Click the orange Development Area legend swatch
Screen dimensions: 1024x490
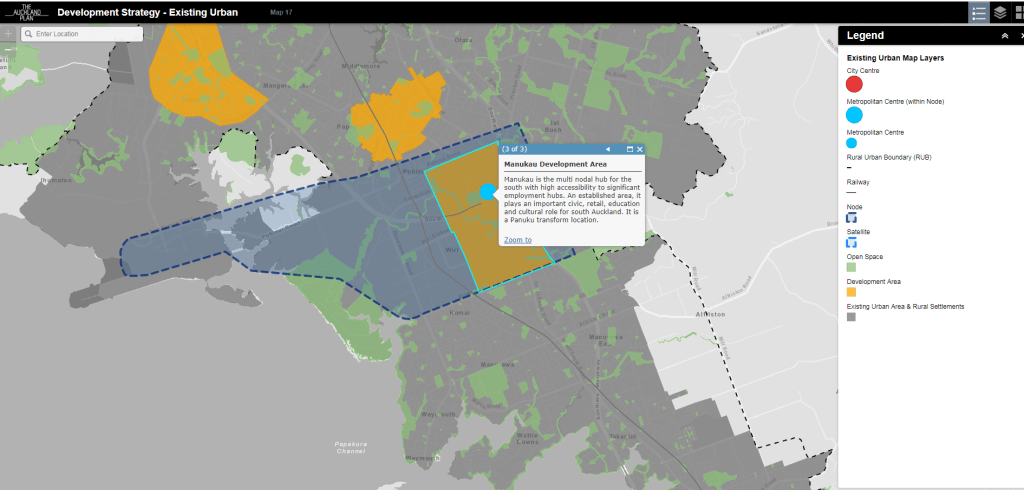[851, 293]
